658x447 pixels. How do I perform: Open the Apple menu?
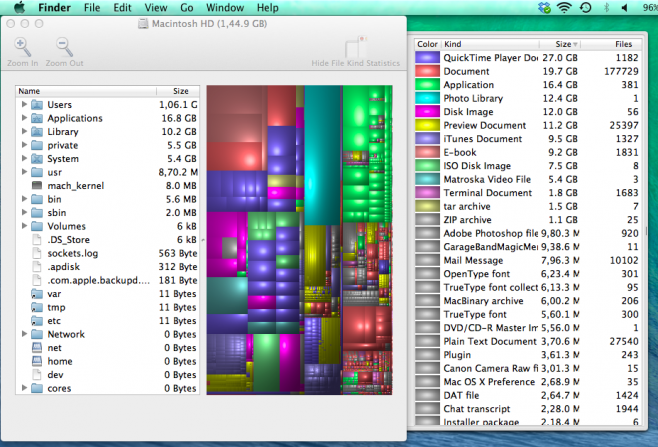pos(20,7)
